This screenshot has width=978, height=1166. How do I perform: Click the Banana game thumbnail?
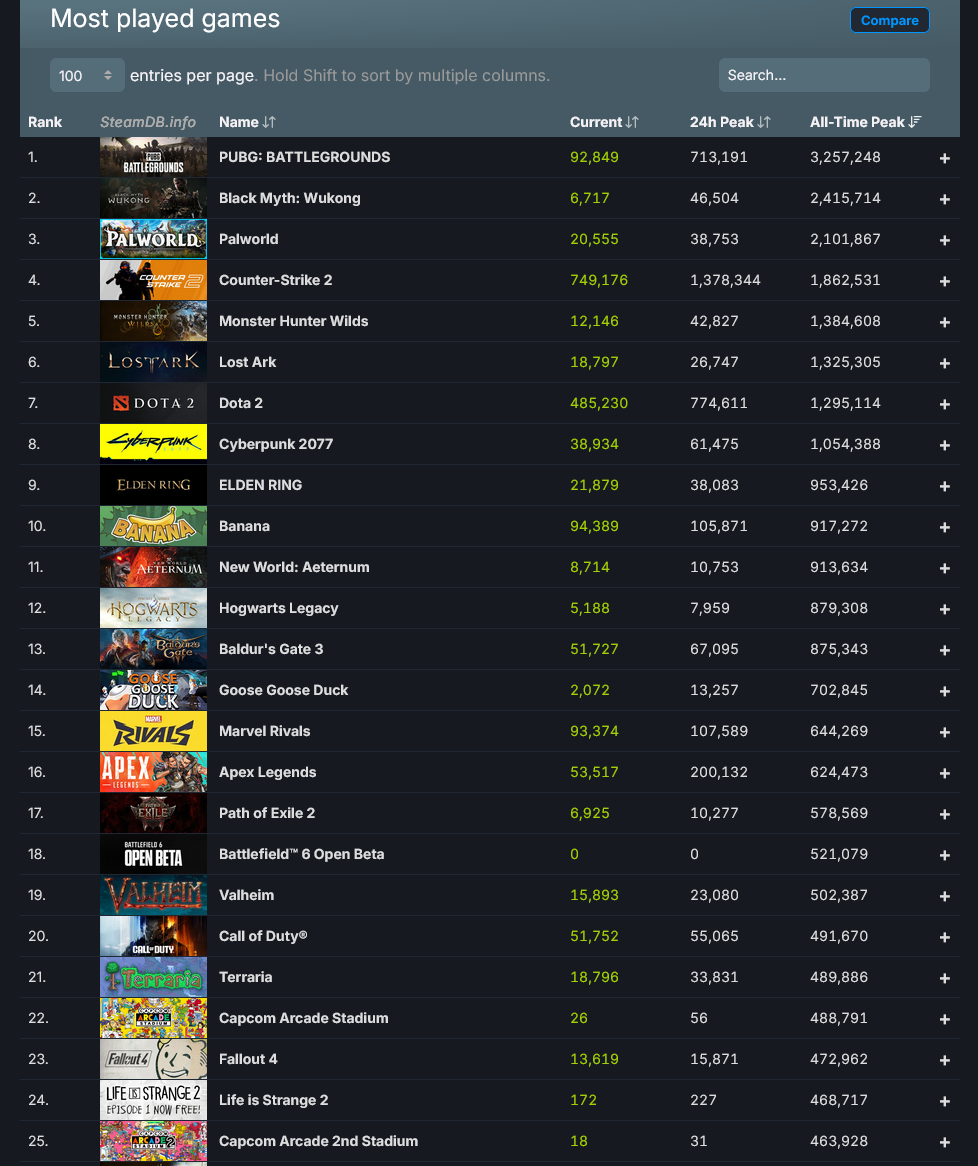153,526
